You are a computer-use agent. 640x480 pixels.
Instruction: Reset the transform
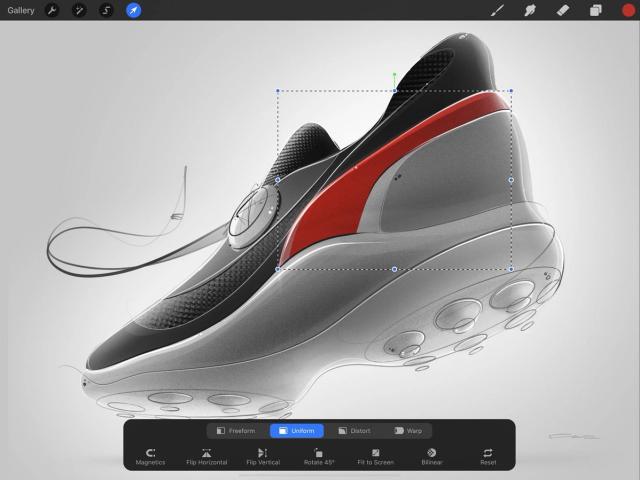tap(488, 457)
